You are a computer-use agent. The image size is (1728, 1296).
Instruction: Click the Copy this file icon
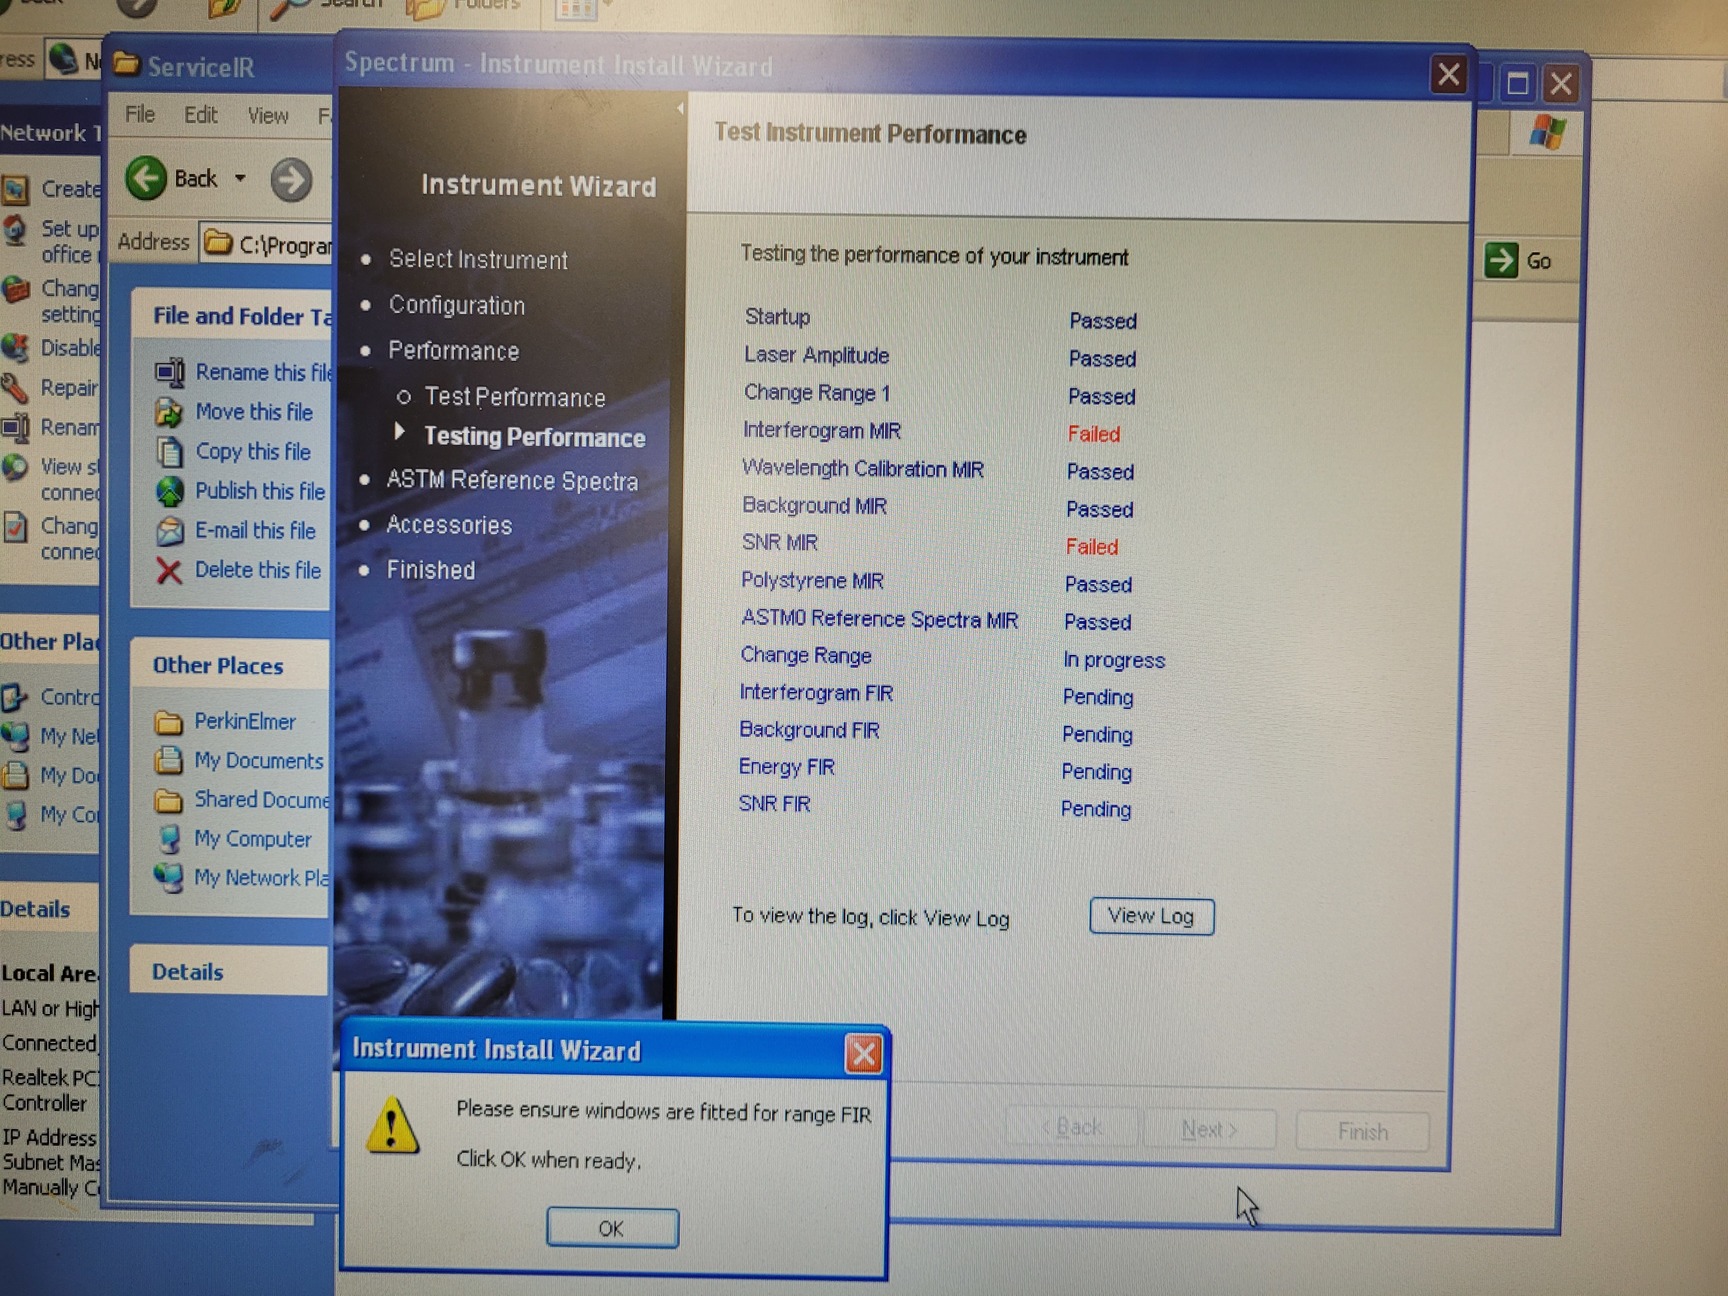170,452
